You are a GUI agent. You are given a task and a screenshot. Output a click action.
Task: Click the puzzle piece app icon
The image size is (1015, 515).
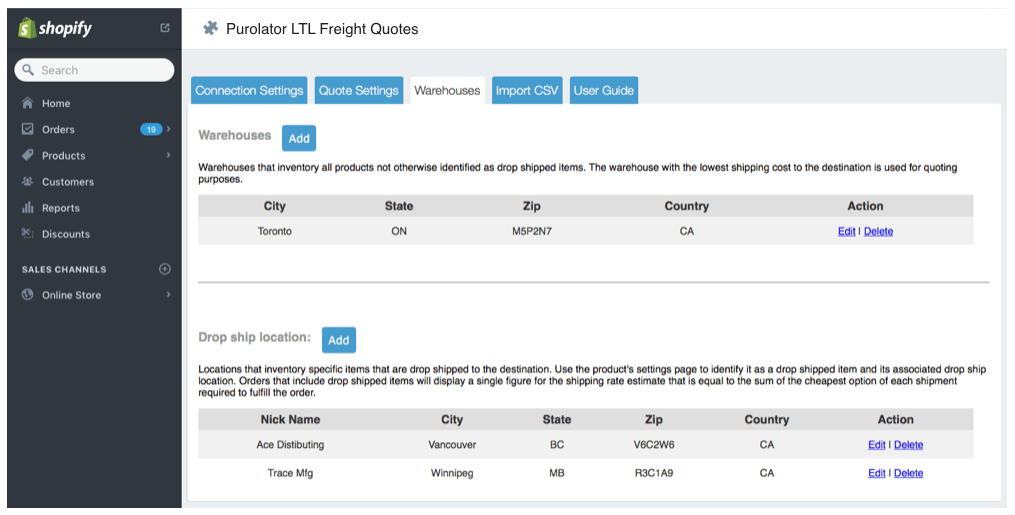click(210, 28)
